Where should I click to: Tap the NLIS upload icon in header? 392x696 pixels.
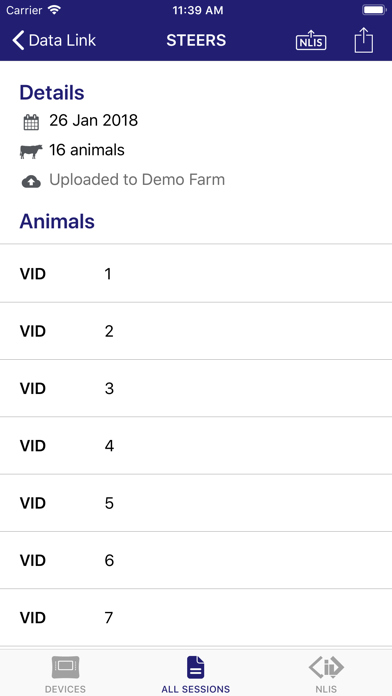point(311,40)
